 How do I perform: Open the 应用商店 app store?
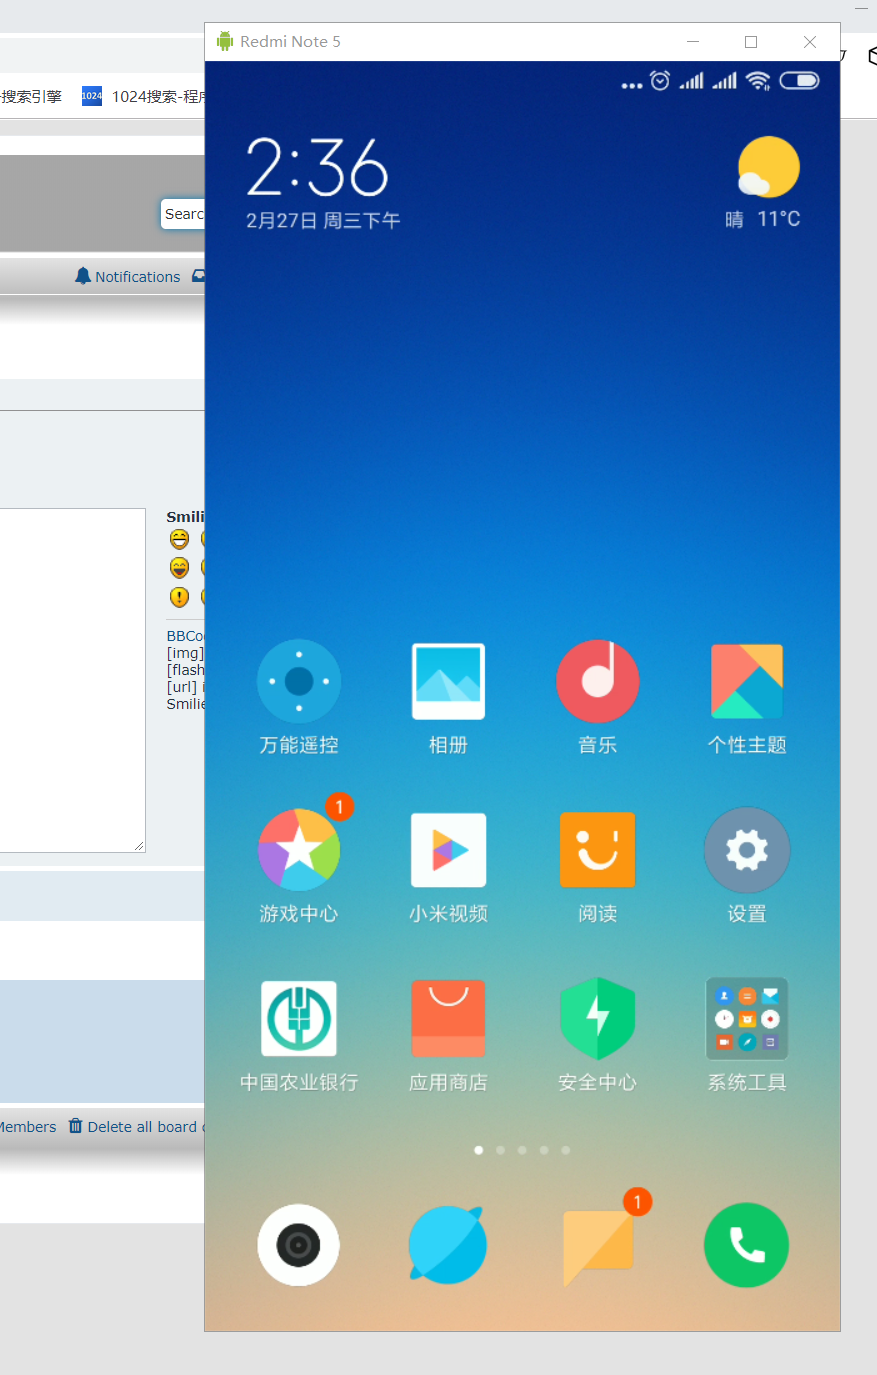tap(448, 1018)
